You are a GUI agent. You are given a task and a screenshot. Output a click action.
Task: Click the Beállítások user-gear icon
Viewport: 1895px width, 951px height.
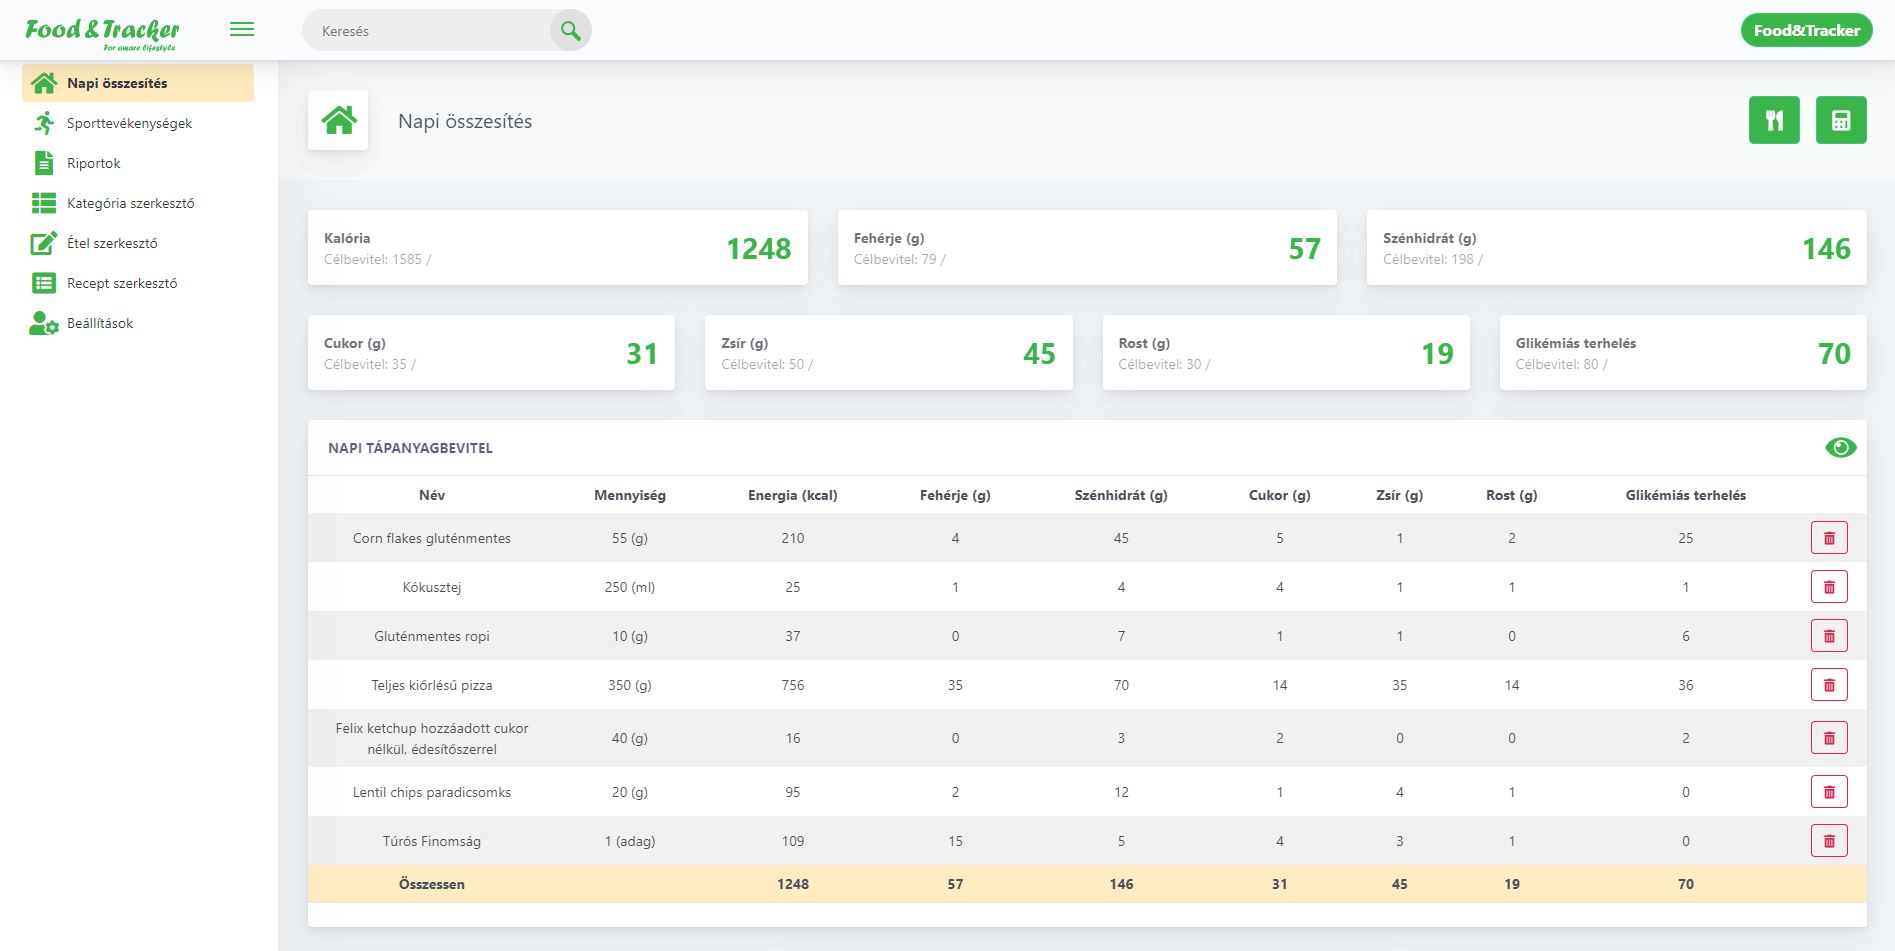click(44, 323)
